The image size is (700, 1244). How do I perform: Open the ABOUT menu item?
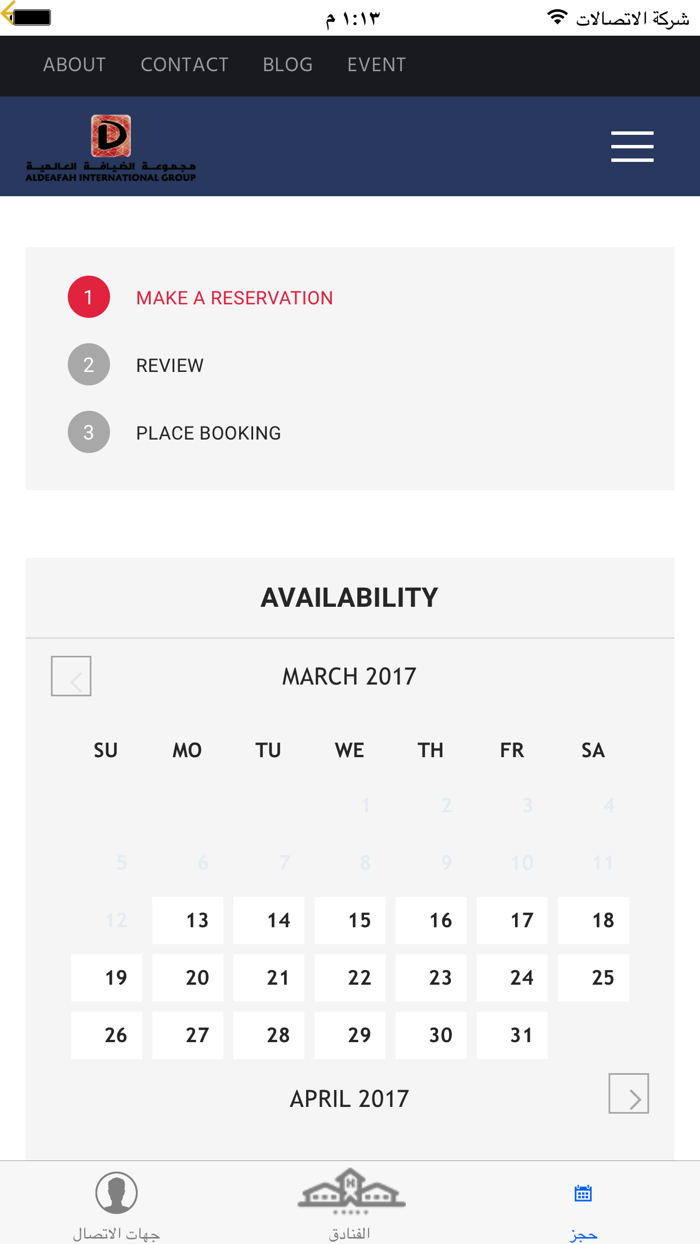click(74, 65)
